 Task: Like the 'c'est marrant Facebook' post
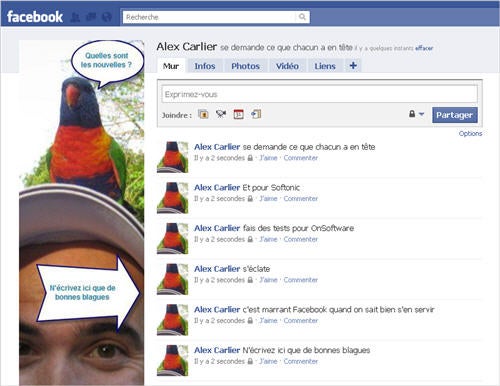pos(268,321)
